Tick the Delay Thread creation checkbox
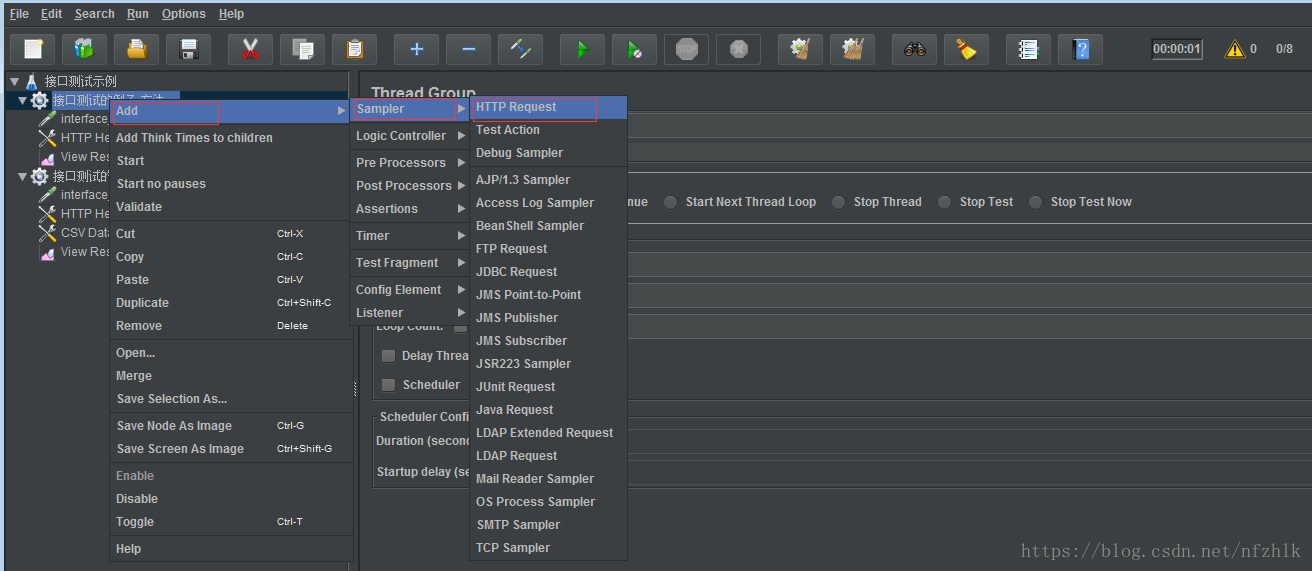This screenshot has height=571, width=1312. click(x=388, y=356)
